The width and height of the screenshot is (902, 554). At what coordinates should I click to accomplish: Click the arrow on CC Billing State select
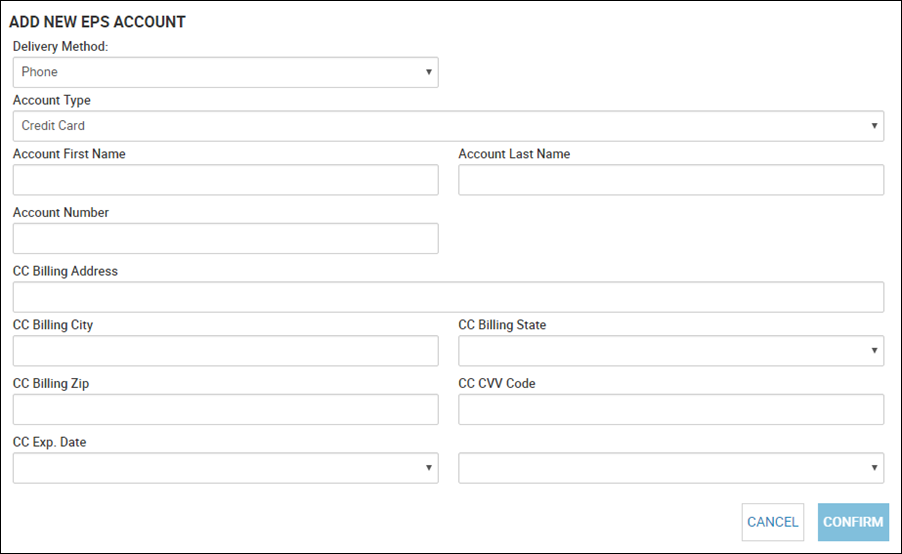tap(874, 350)
